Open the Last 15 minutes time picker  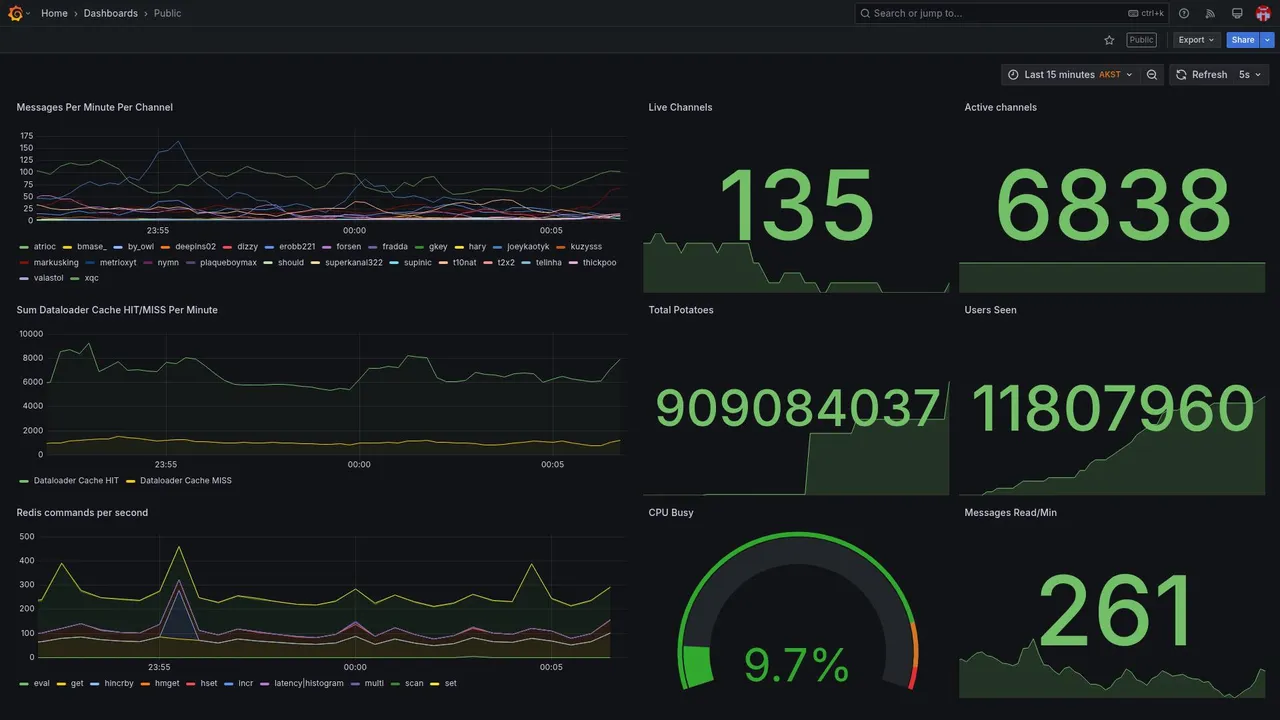click(1070, 75)
